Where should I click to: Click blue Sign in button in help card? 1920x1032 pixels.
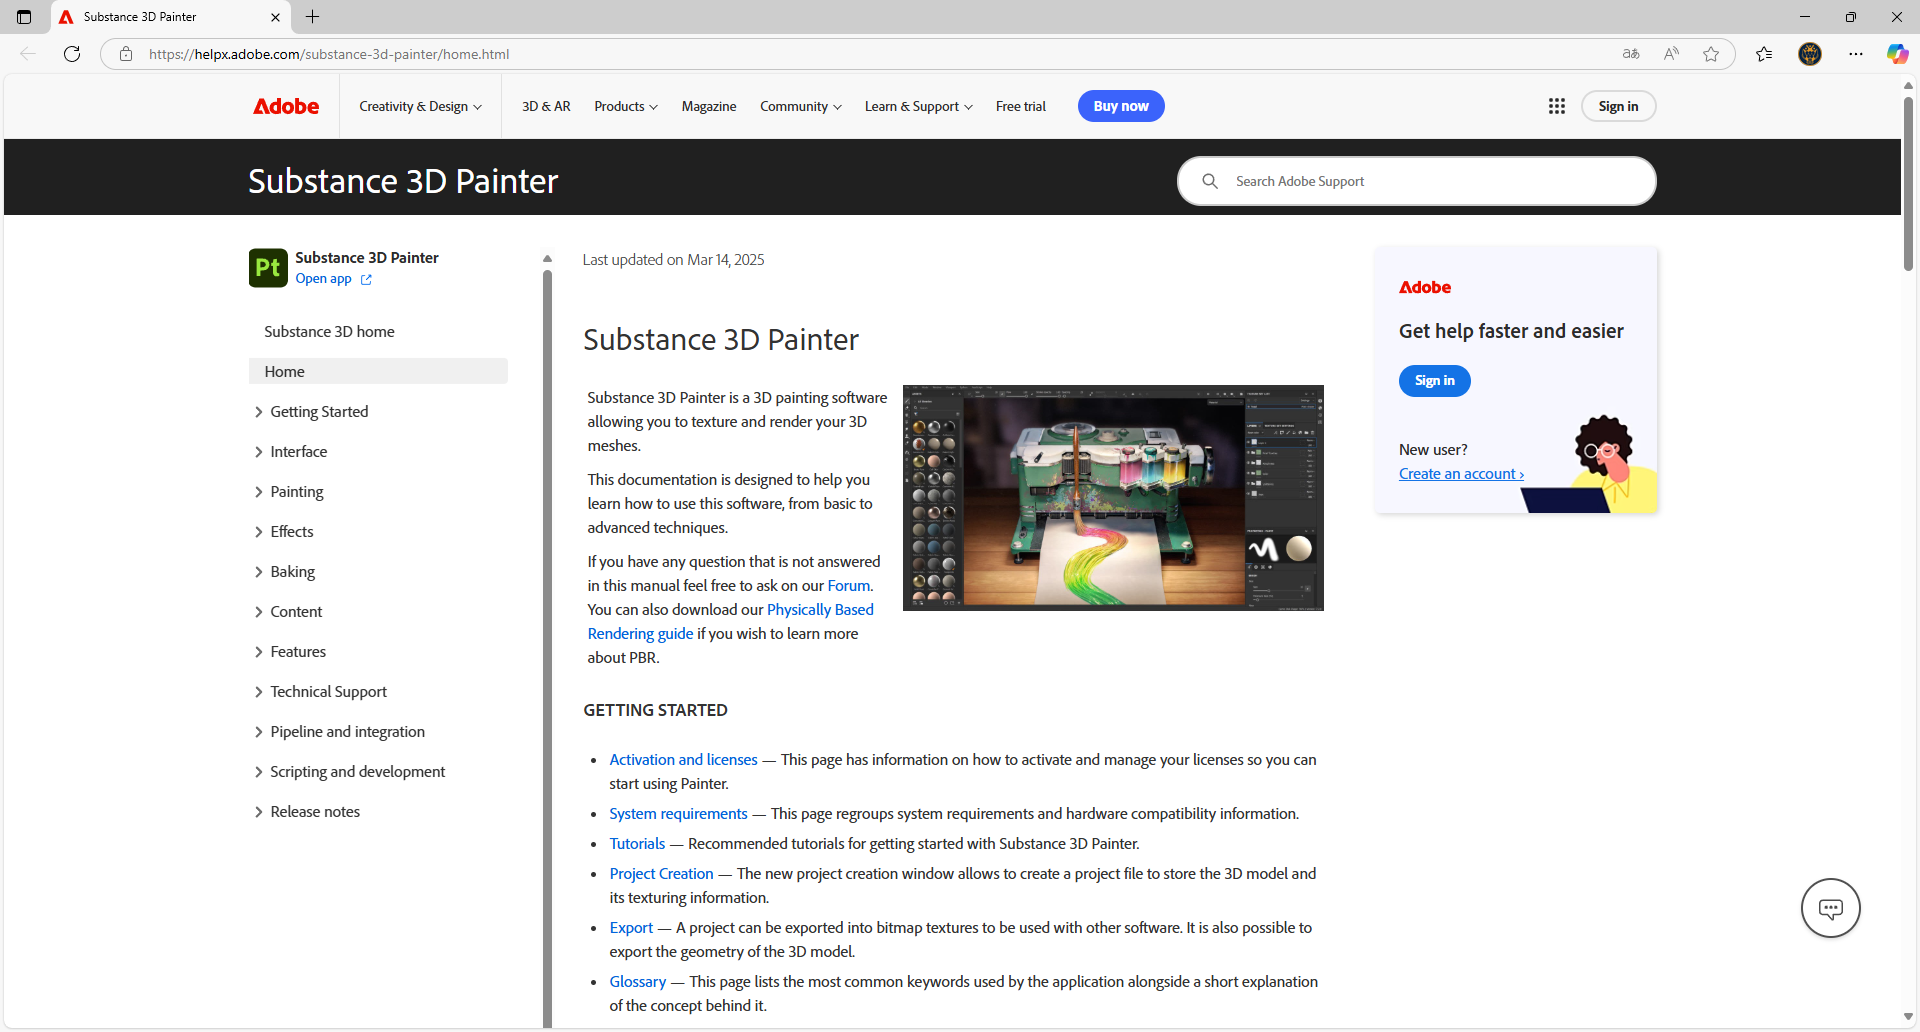point(1434,381)
